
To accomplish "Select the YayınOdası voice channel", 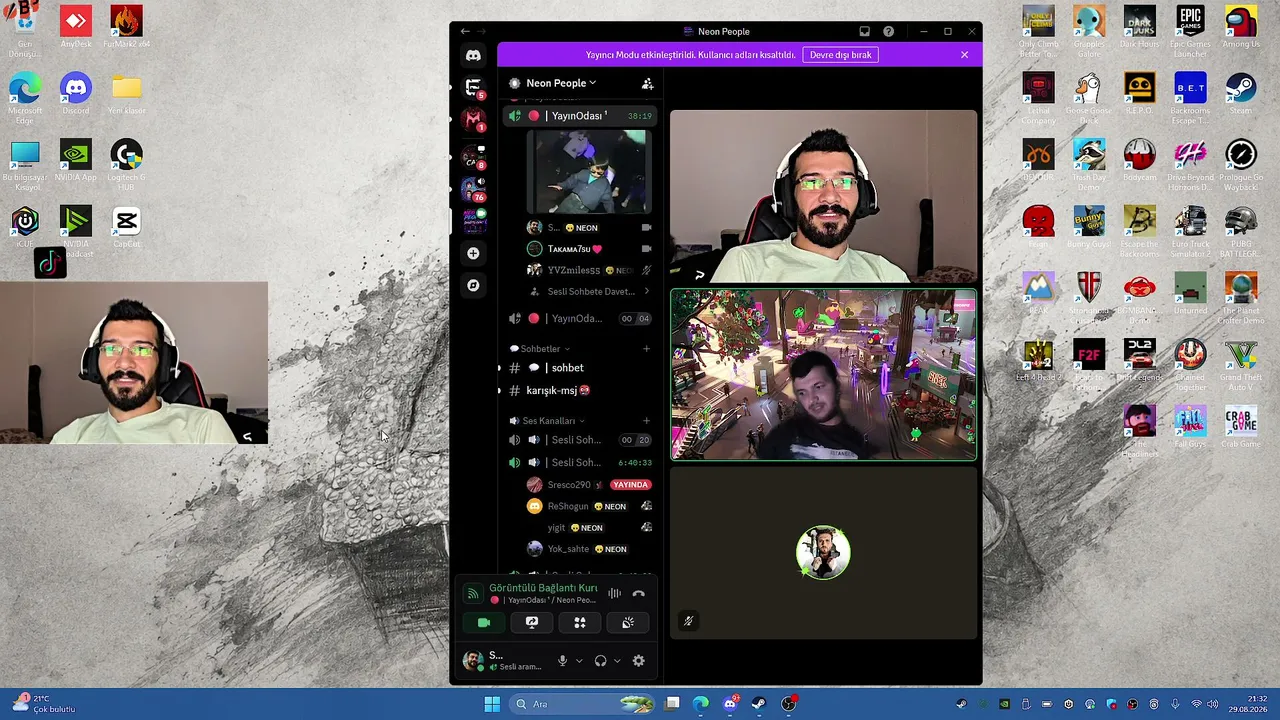I will (x=581, y=116).
